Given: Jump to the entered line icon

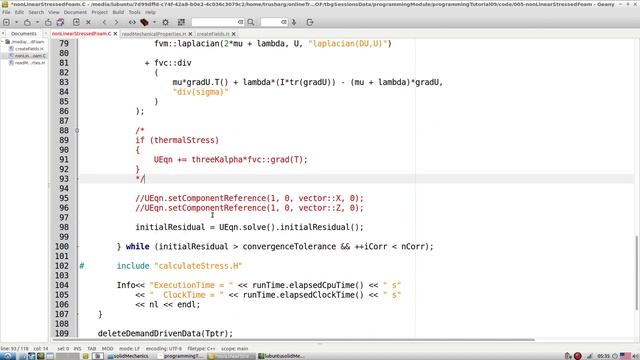Looking at the screenshot, I should [x=294, y=22].
